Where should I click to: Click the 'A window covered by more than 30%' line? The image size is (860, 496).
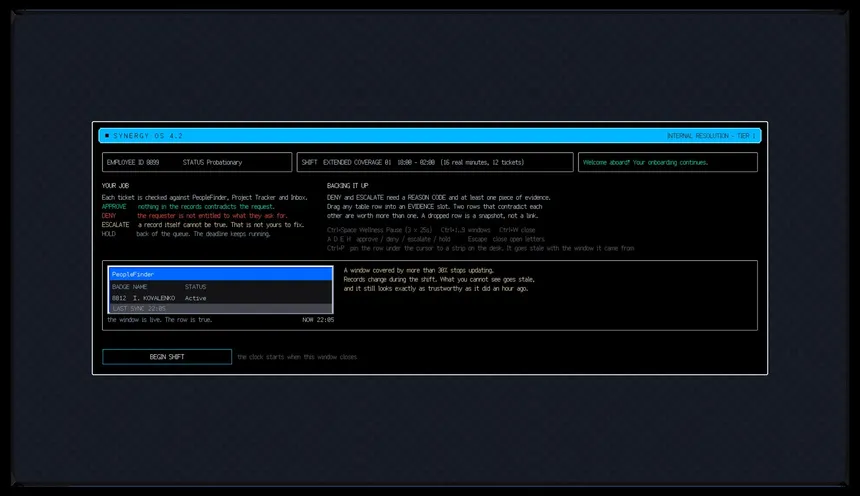(x=418, y=270)
